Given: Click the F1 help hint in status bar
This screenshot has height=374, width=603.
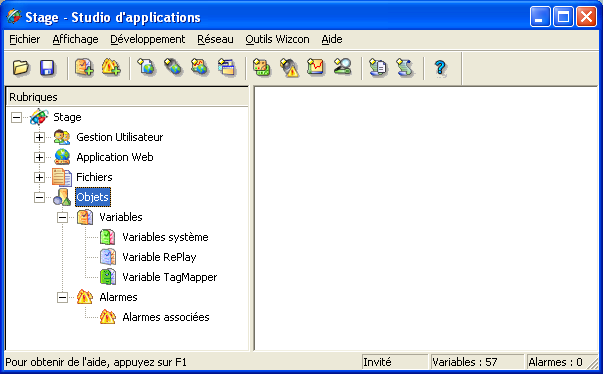Looking at the screenshot, I should tap(96, 362).
